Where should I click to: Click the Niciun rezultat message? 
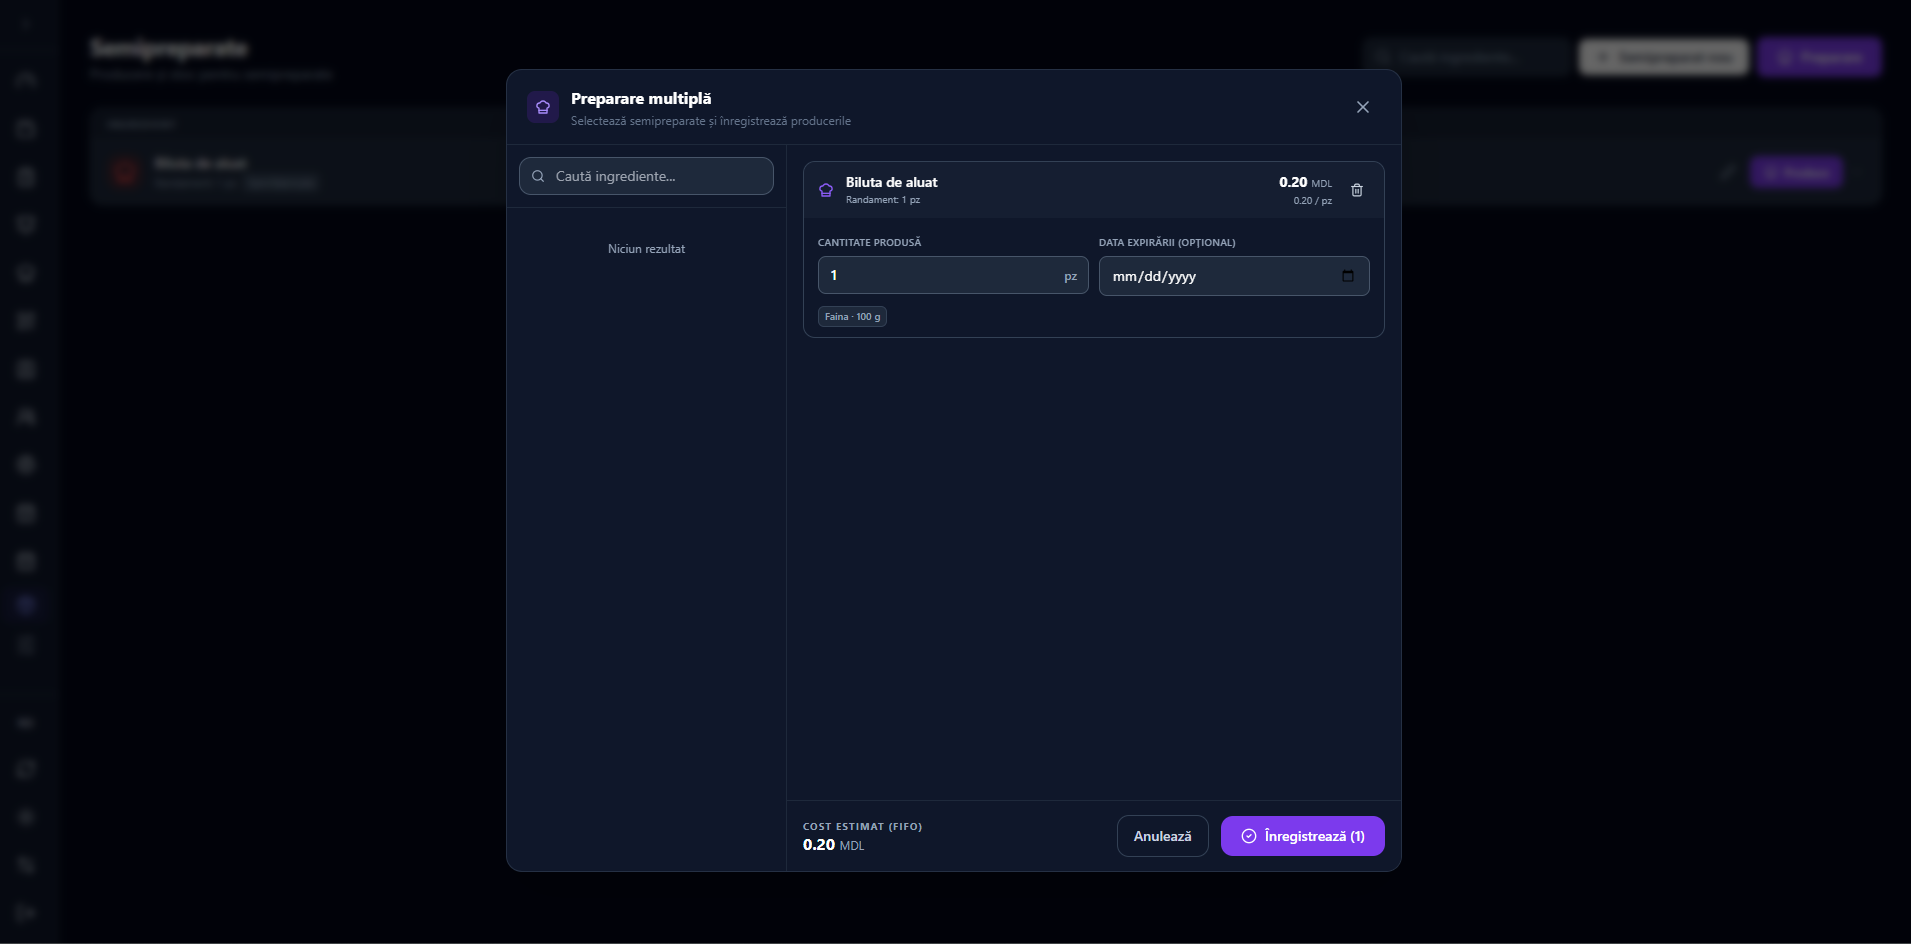pos(646,249)
